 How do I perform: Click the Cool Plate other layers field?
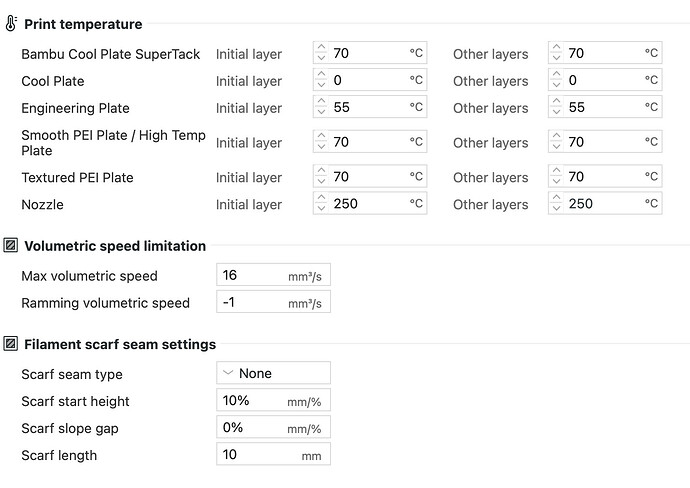(x=605, y=80)
